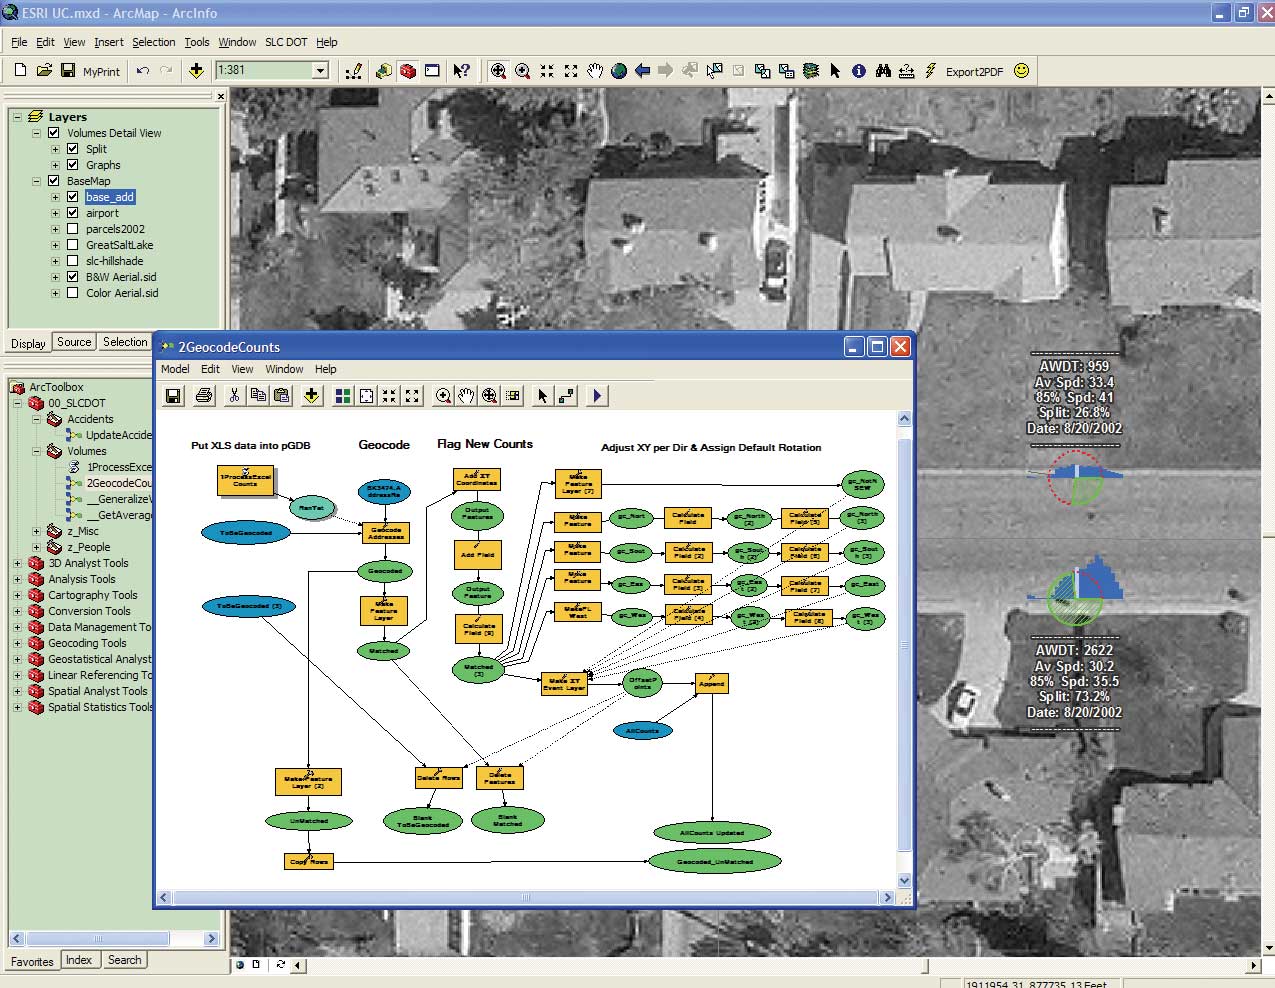Run the model with the blue triangle icon
1275x988 pixels.
pos(596,395)
